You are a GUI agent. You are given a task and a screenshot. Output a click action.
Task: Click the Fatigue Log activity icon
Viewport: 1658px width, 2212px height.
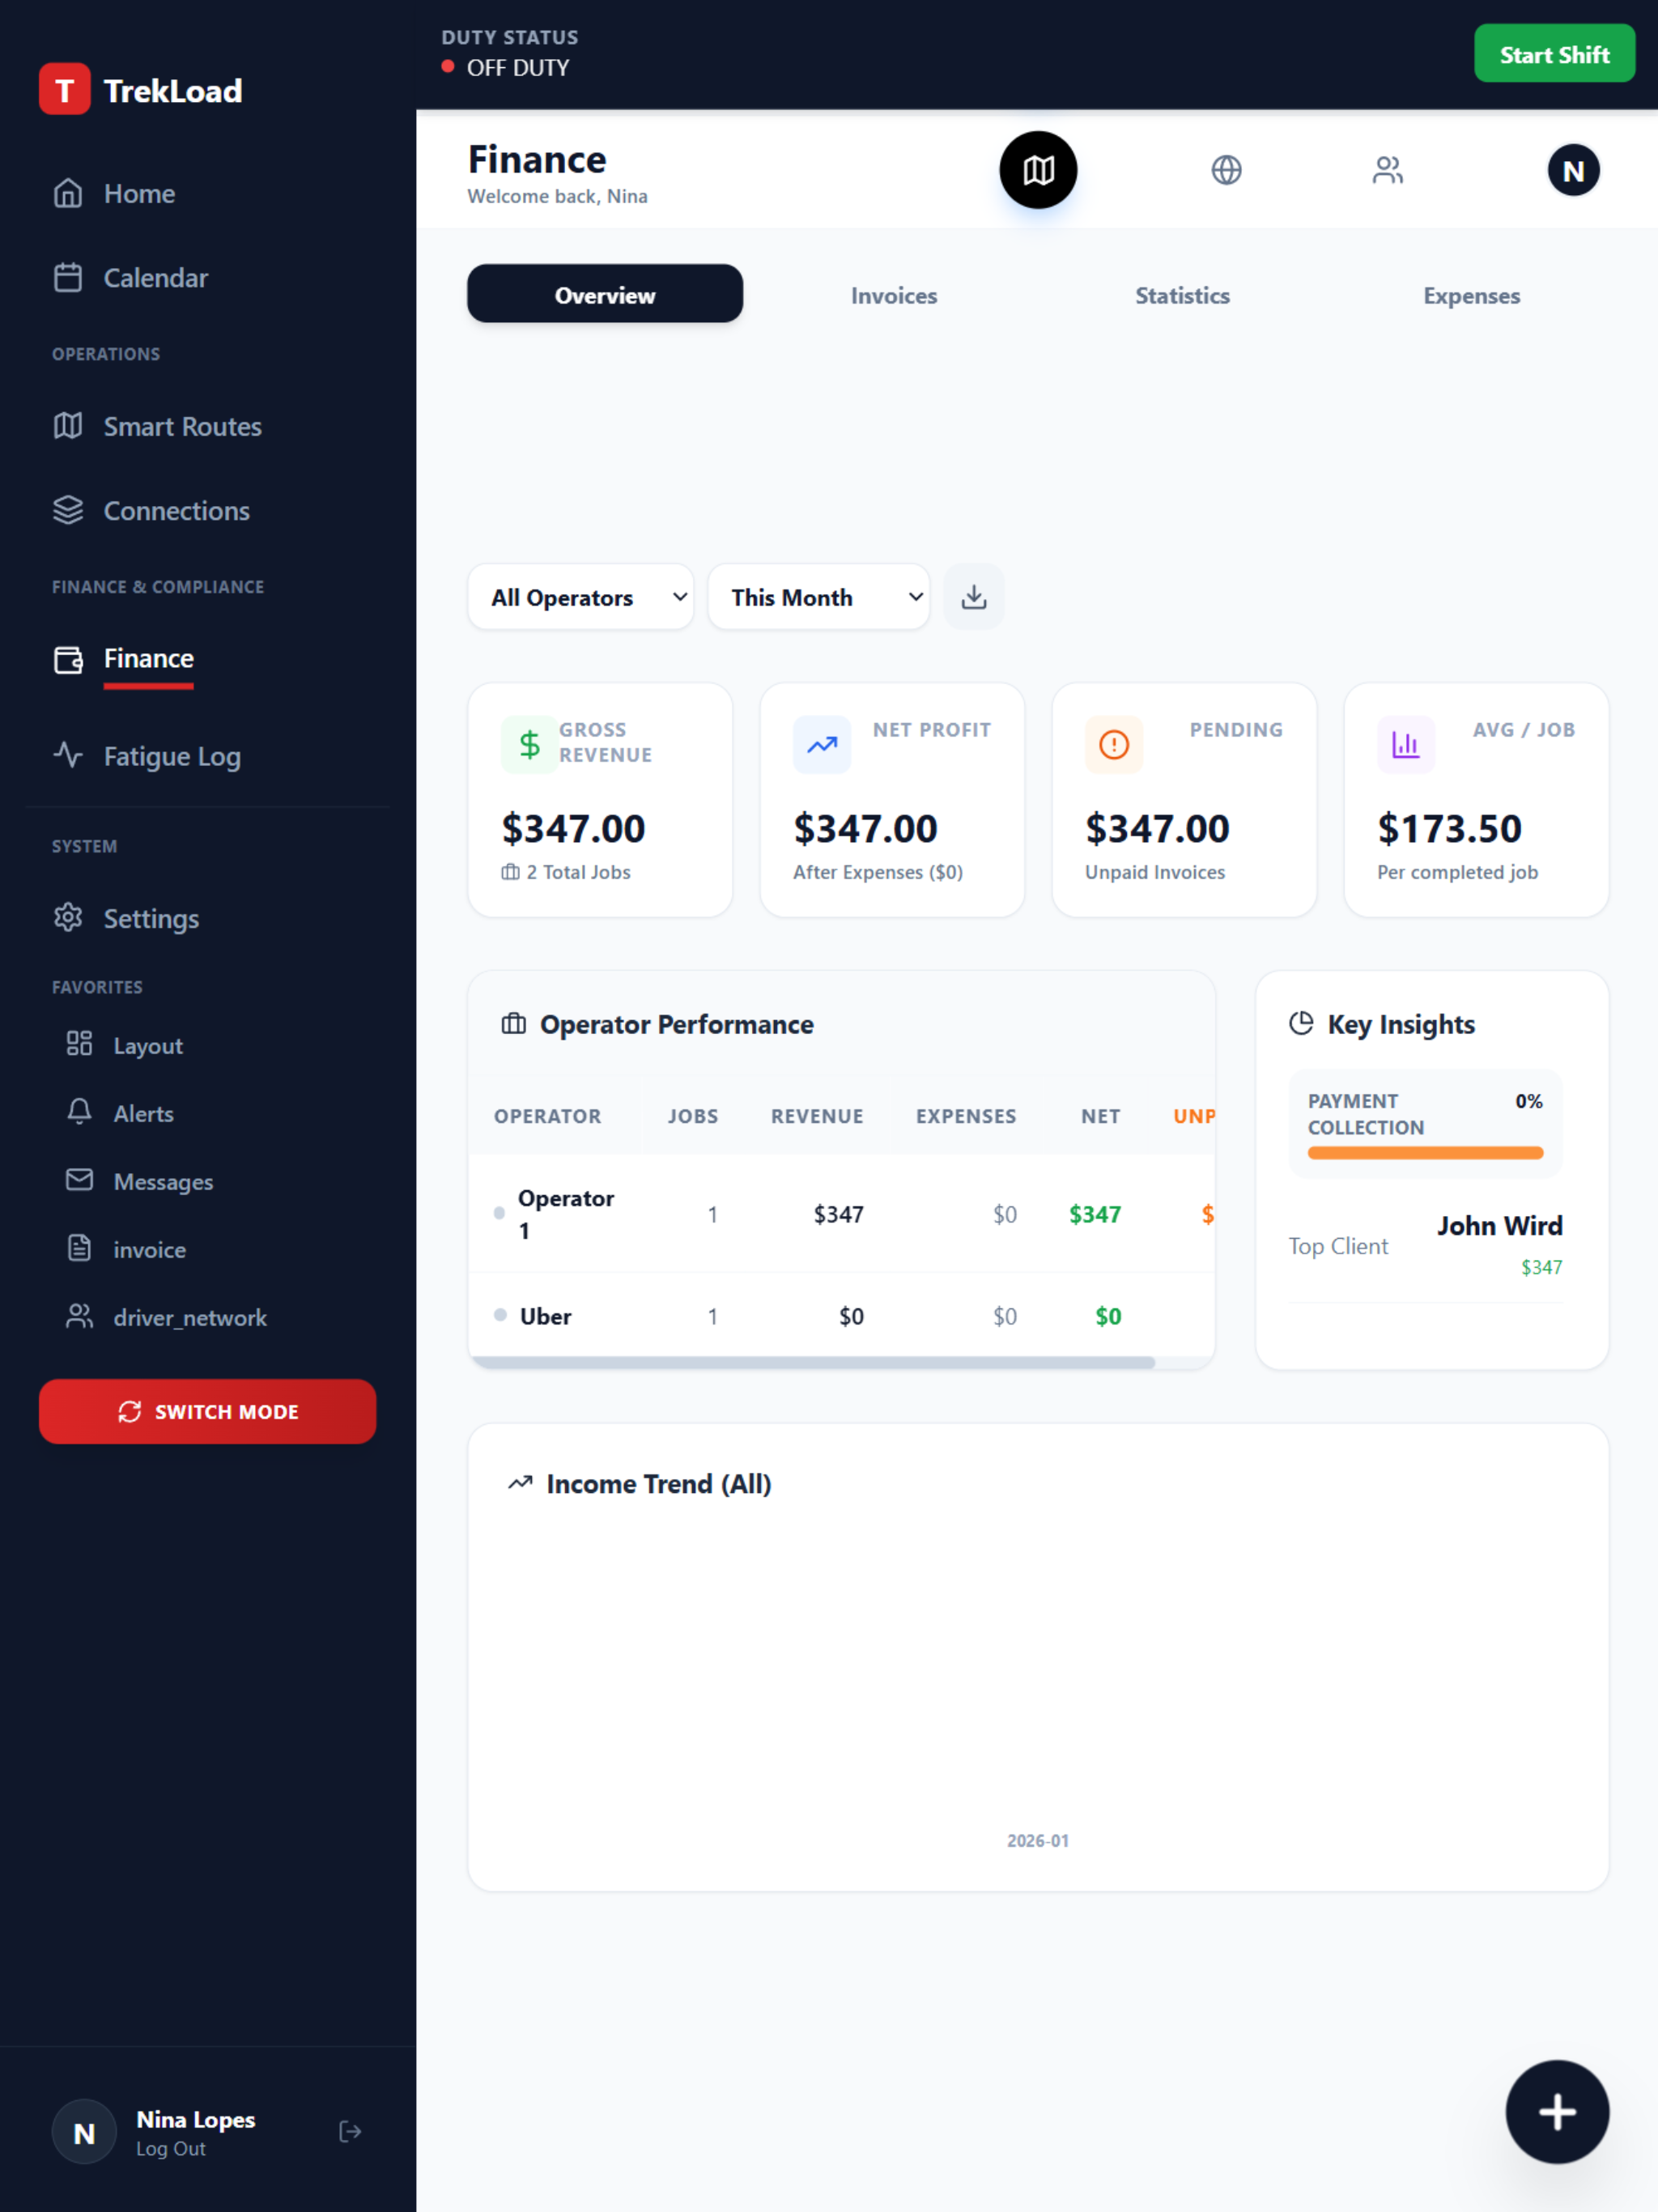click(68, 755)
